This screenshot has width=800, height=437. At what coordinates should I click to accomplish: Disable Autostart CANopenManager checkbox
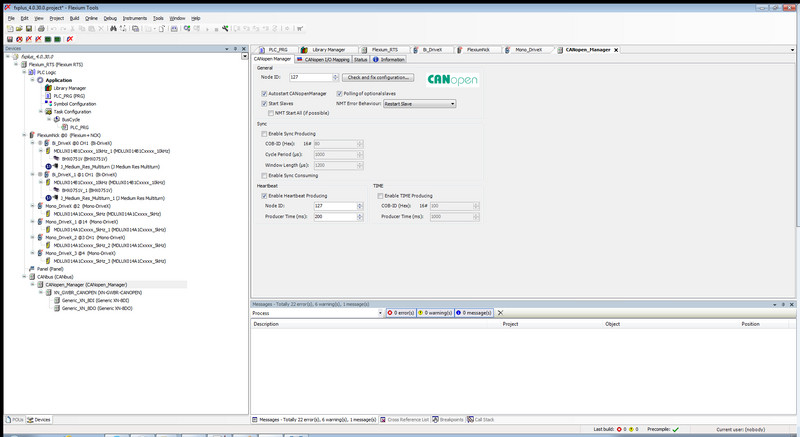(265, 93)
